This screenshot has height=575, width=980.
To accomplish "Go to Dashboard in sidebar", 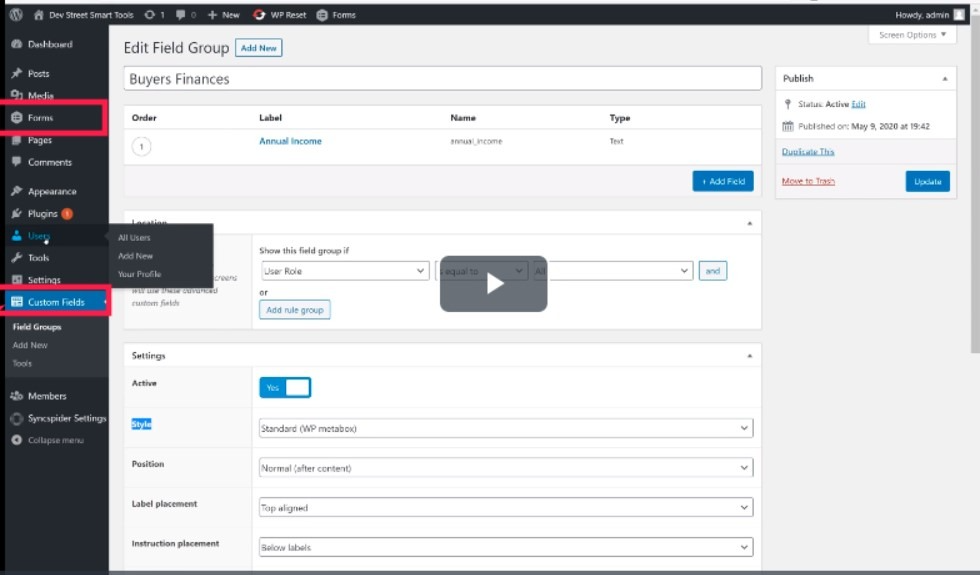I will (50, 44).
